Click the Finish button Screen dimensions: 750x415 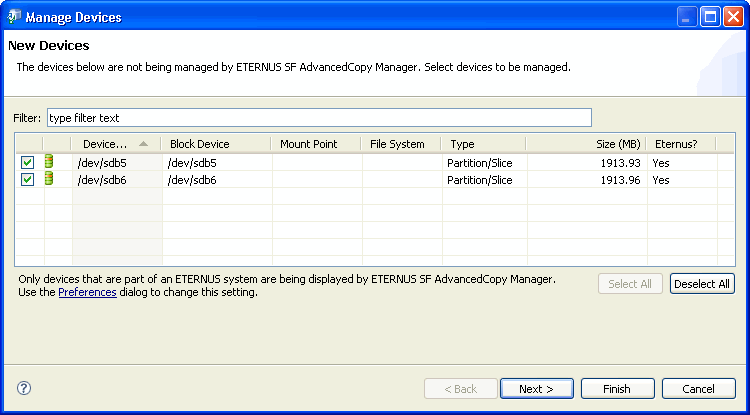coord(618,389)
